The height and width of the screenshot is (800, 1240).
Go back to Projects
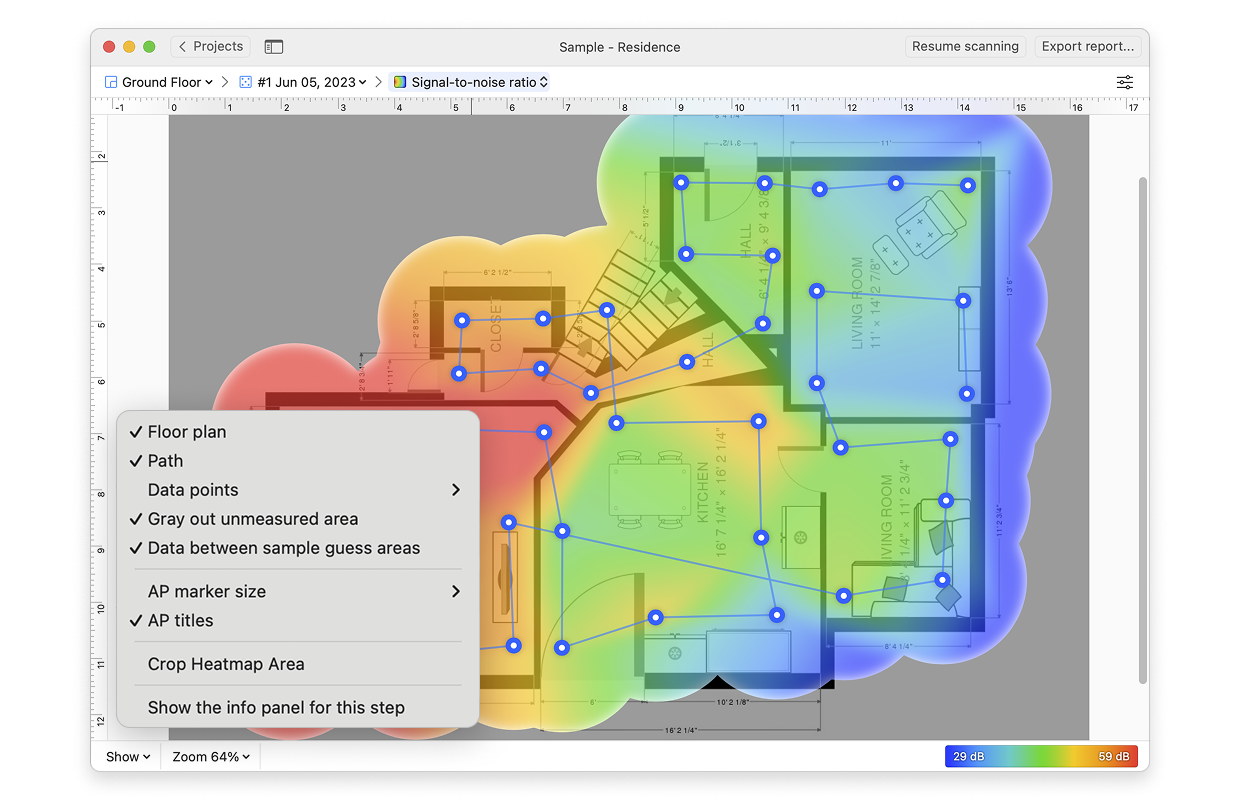click(x=209, y=46)
